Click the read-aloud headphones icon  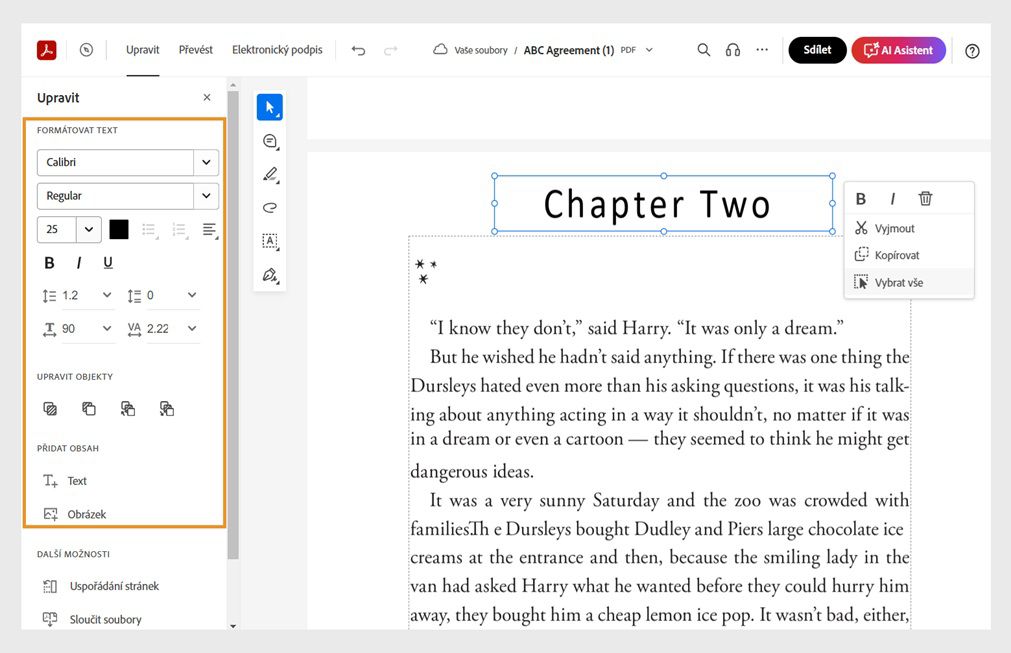coord(733,50)
